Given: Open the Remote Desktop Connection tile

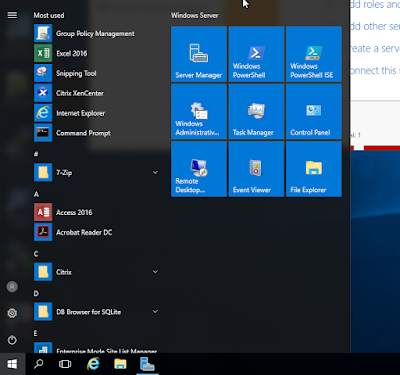Looking at the screenshot, I should 199,169.
